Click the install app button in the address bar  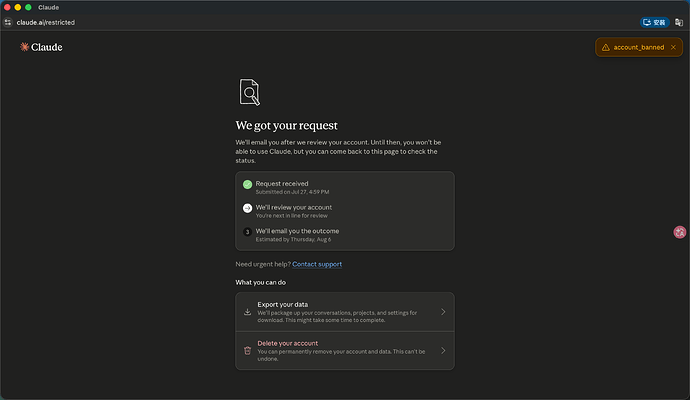[654, 22]
